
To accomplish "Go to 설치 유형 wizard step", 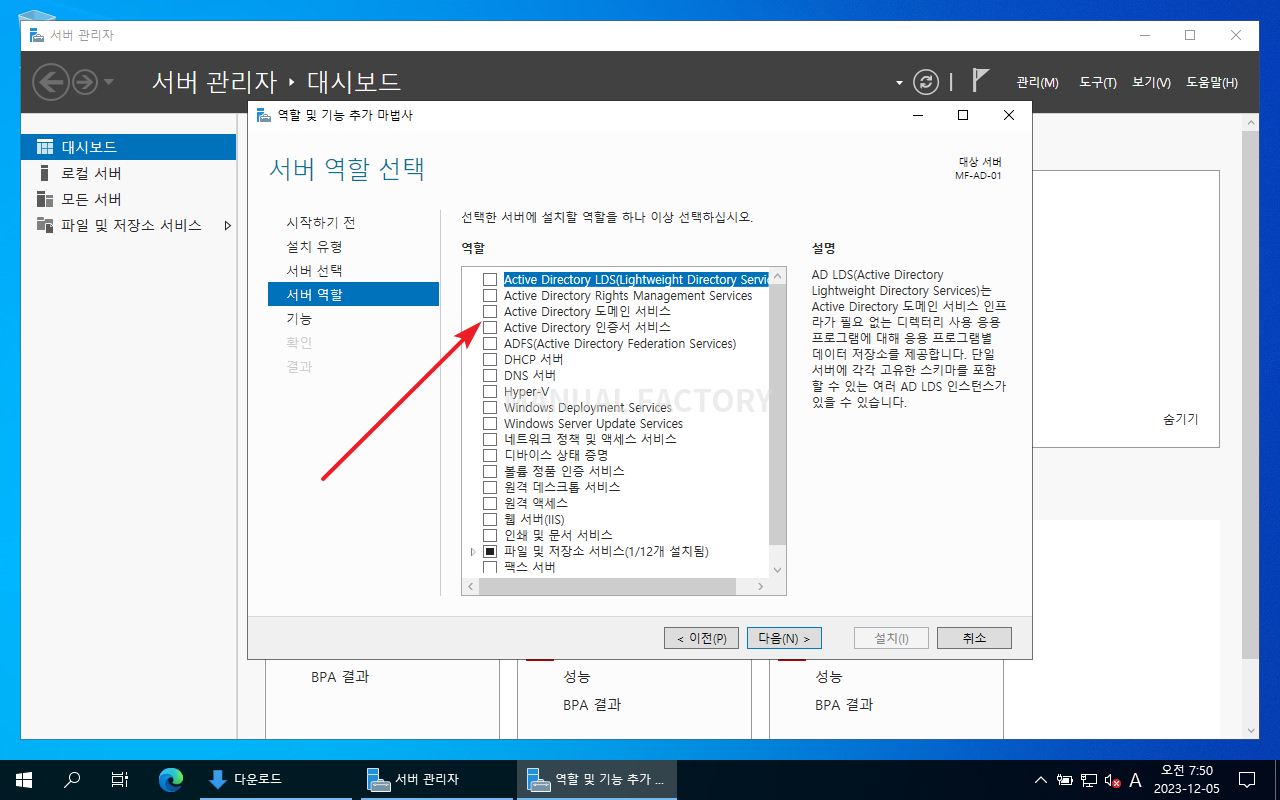I will pos(314,246).
